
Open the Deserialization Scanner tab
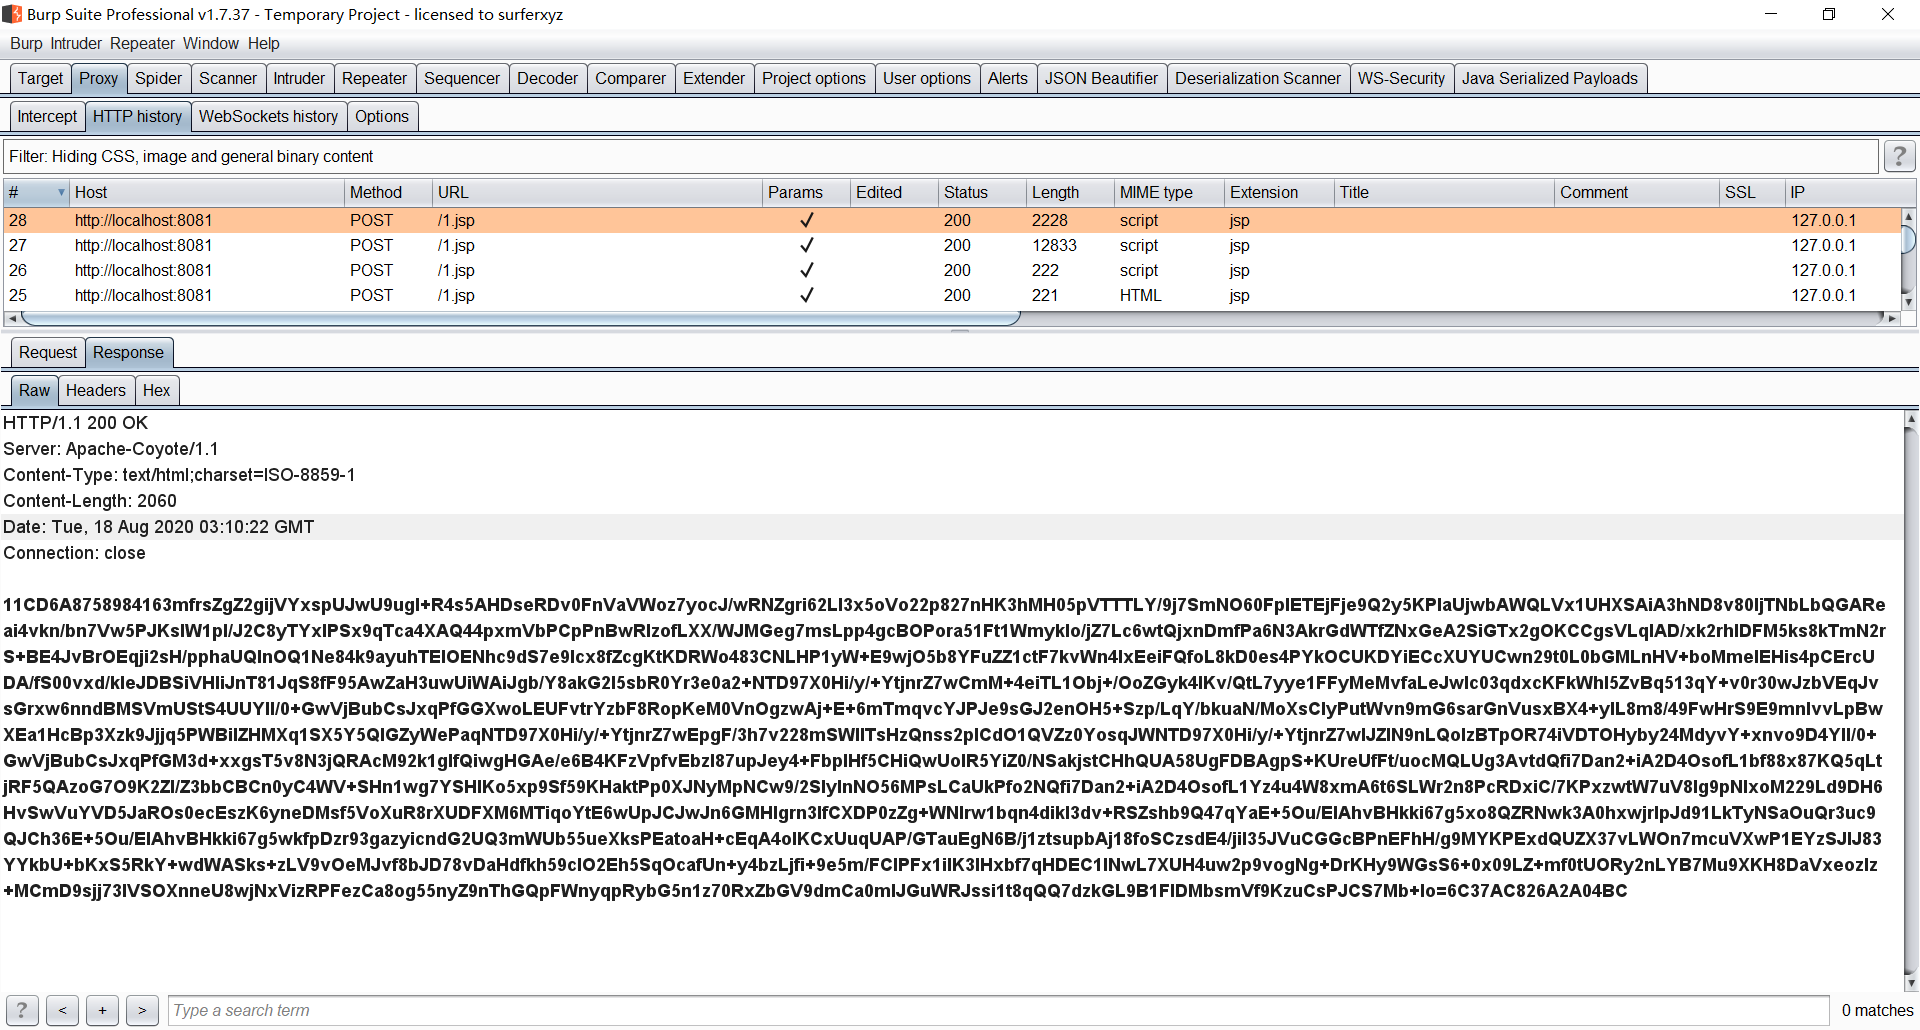1258,78
